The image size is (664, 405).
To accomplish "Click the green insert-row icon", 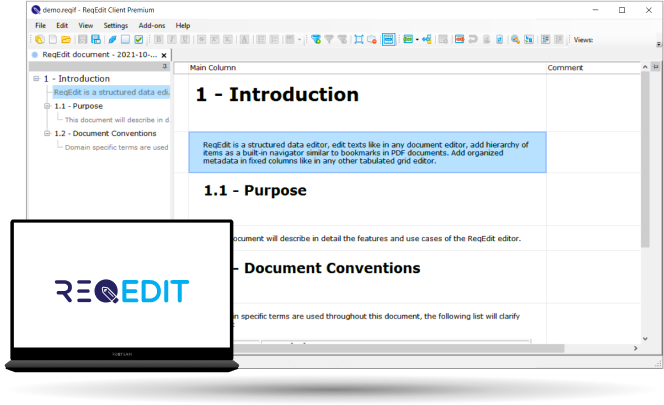I will tap(408, 39).
